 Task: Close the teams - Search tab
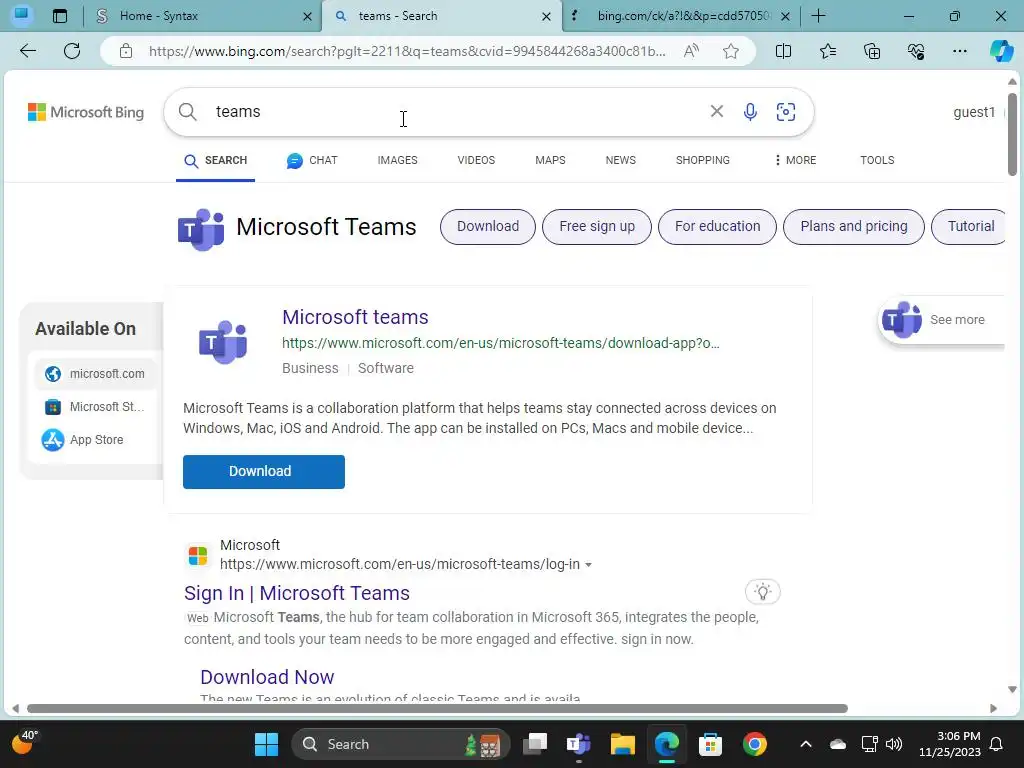(547, 16)
